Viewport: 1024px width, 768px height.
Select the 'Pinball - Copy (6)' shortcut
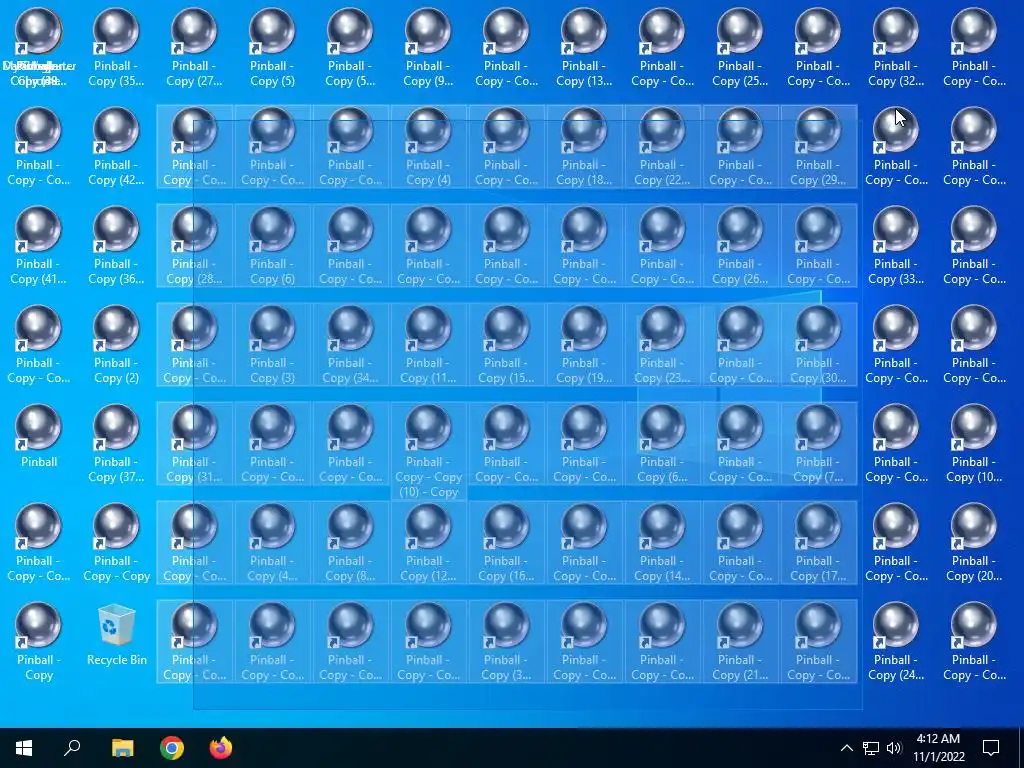tap(272, 246)
